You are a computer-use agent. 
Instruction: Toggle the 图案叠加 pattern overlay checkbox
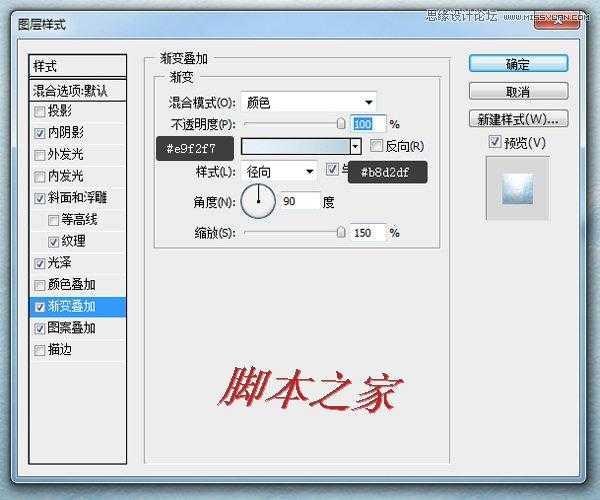39,328
